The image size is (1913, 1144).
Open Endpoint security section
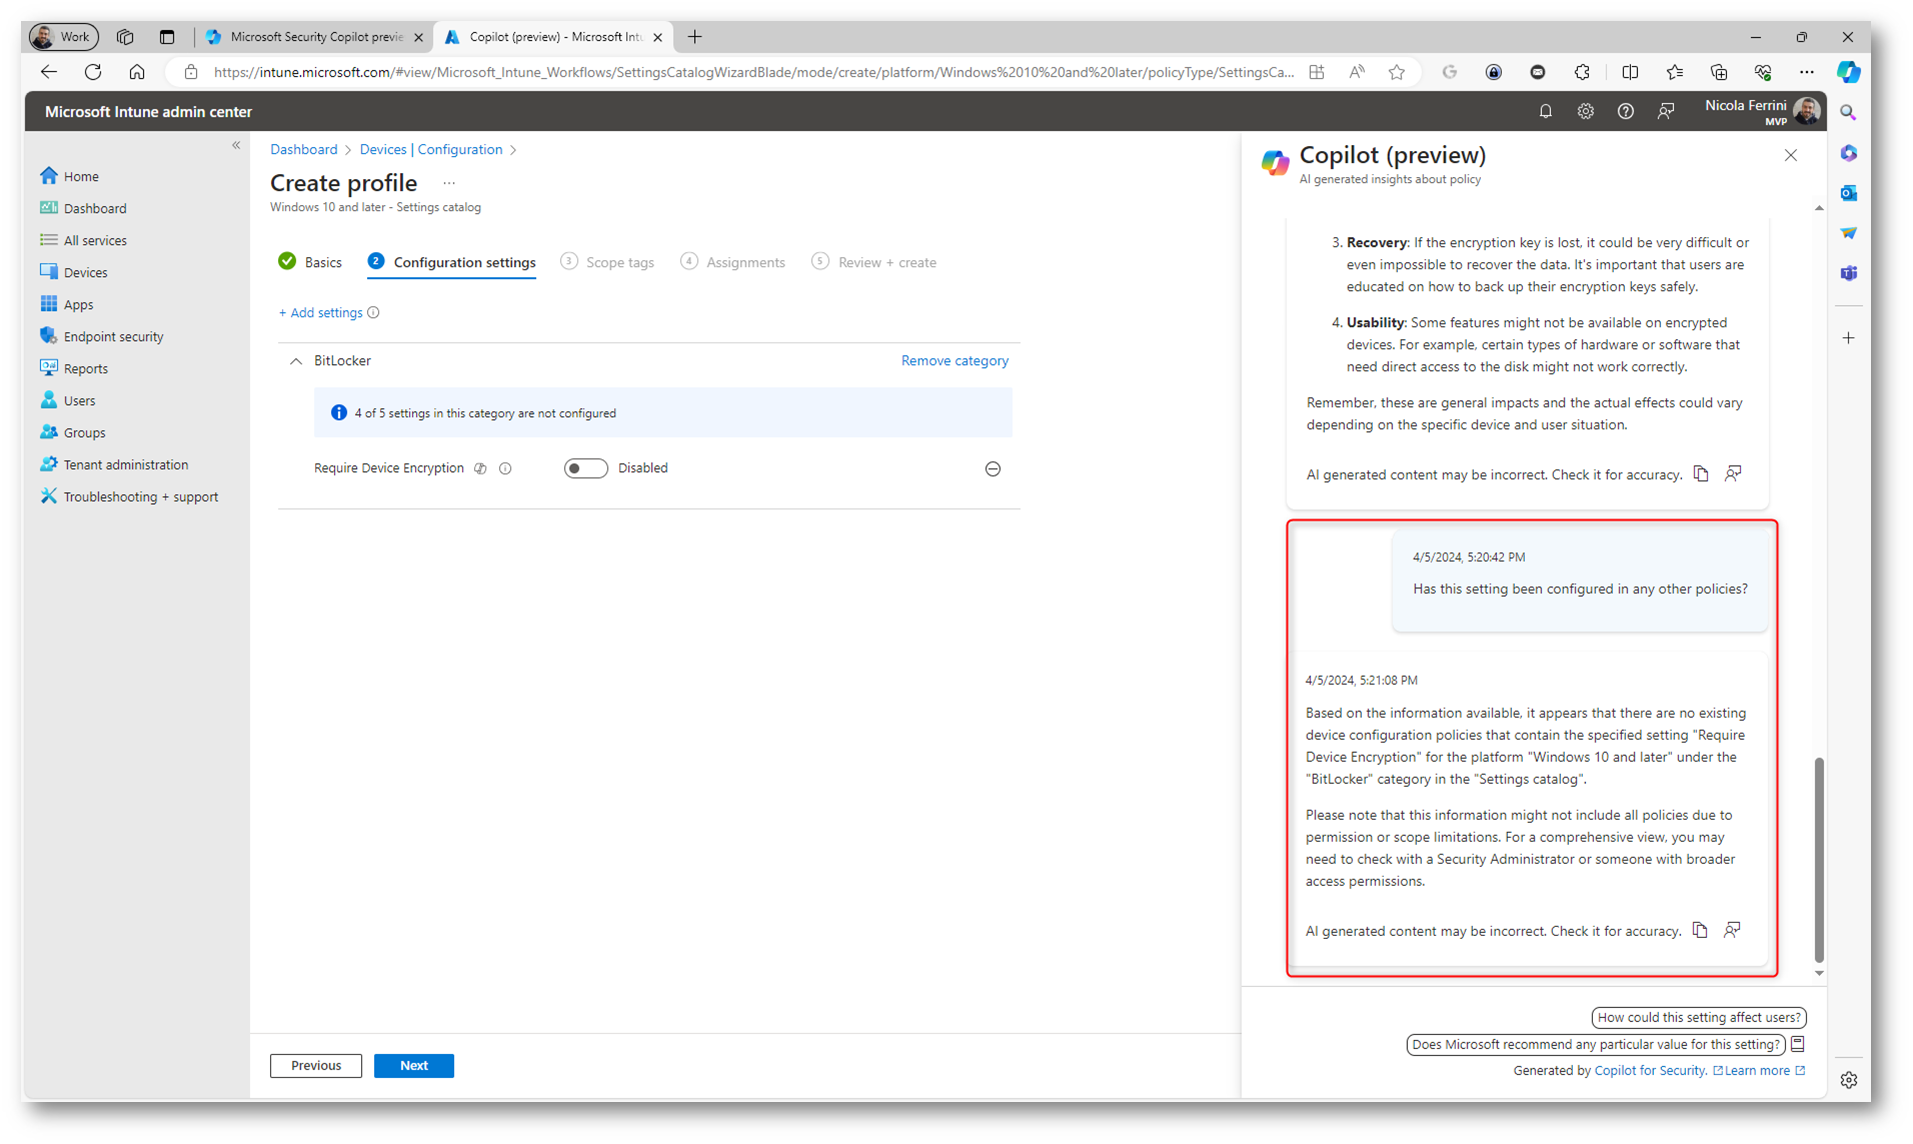(x=113, y=336)
